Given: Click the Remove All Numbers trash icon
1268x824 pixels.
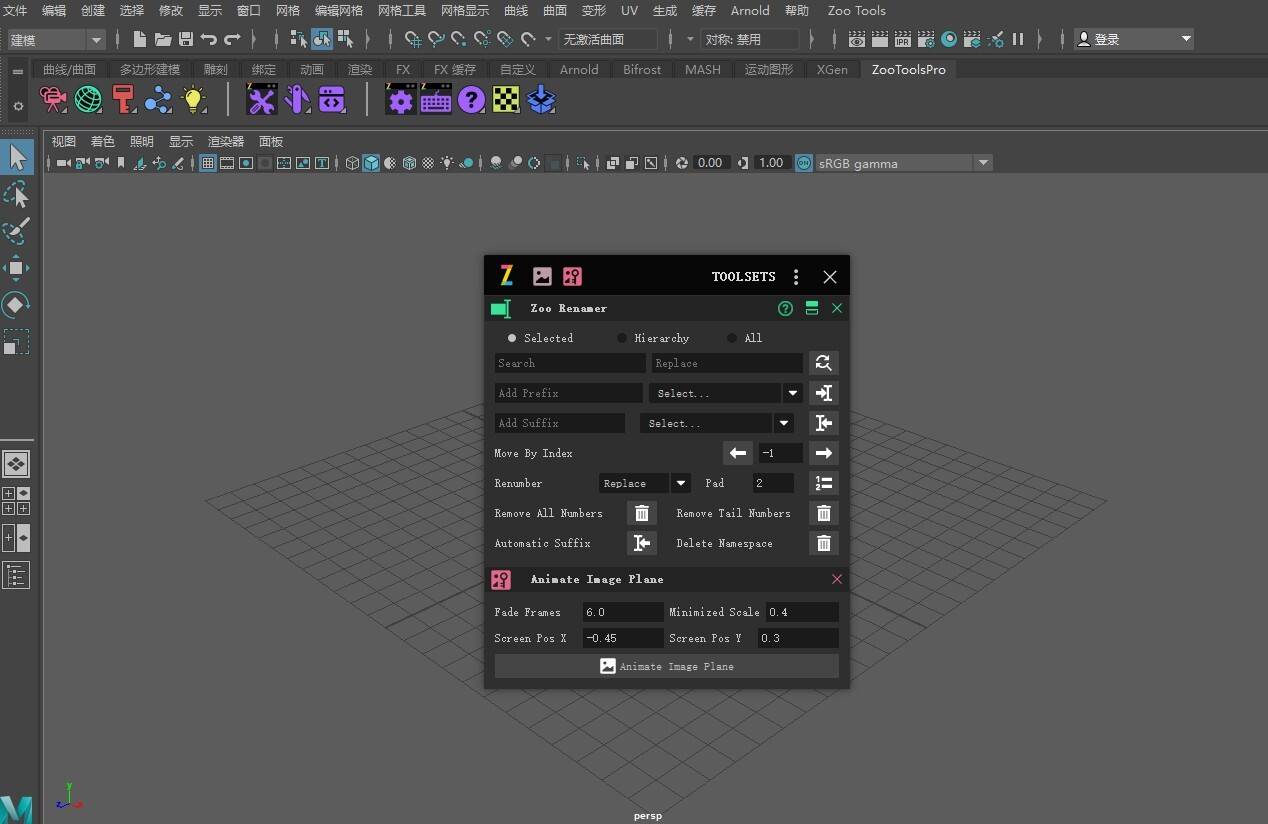Looking at the screenshot, I should pyautogui.click(x=641, y=513).
